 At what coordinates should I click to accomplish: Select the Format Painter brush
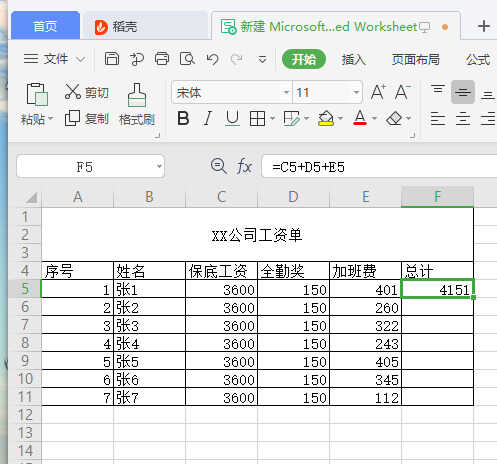[x=137, y=104]
